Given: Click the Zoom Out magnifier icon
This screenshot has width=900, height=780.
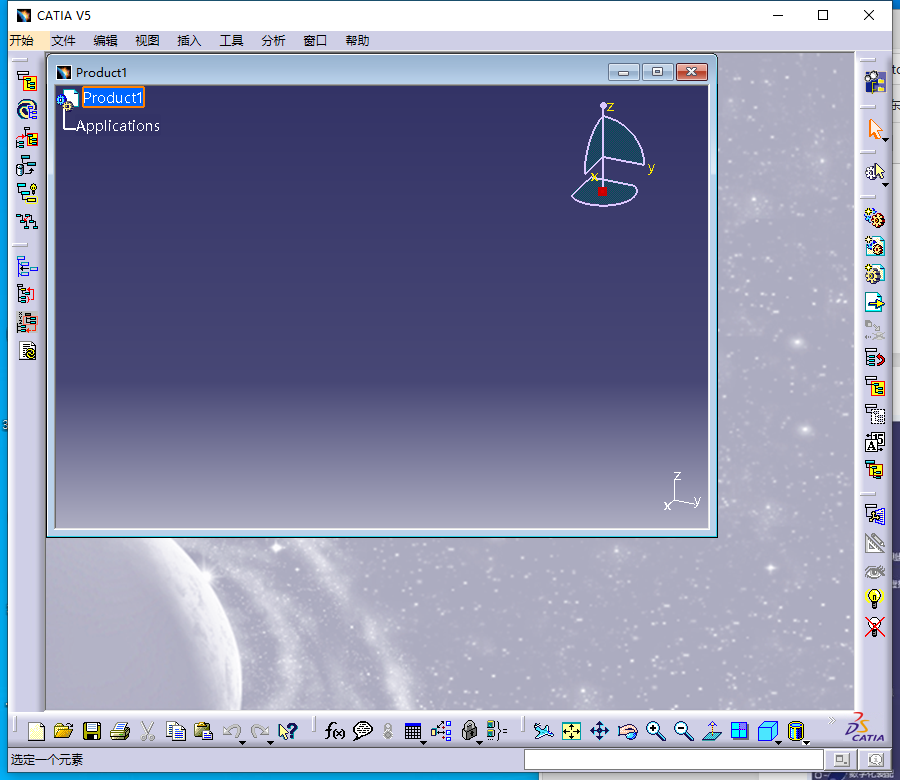Looking at the screenshot, I should [683, 731].
